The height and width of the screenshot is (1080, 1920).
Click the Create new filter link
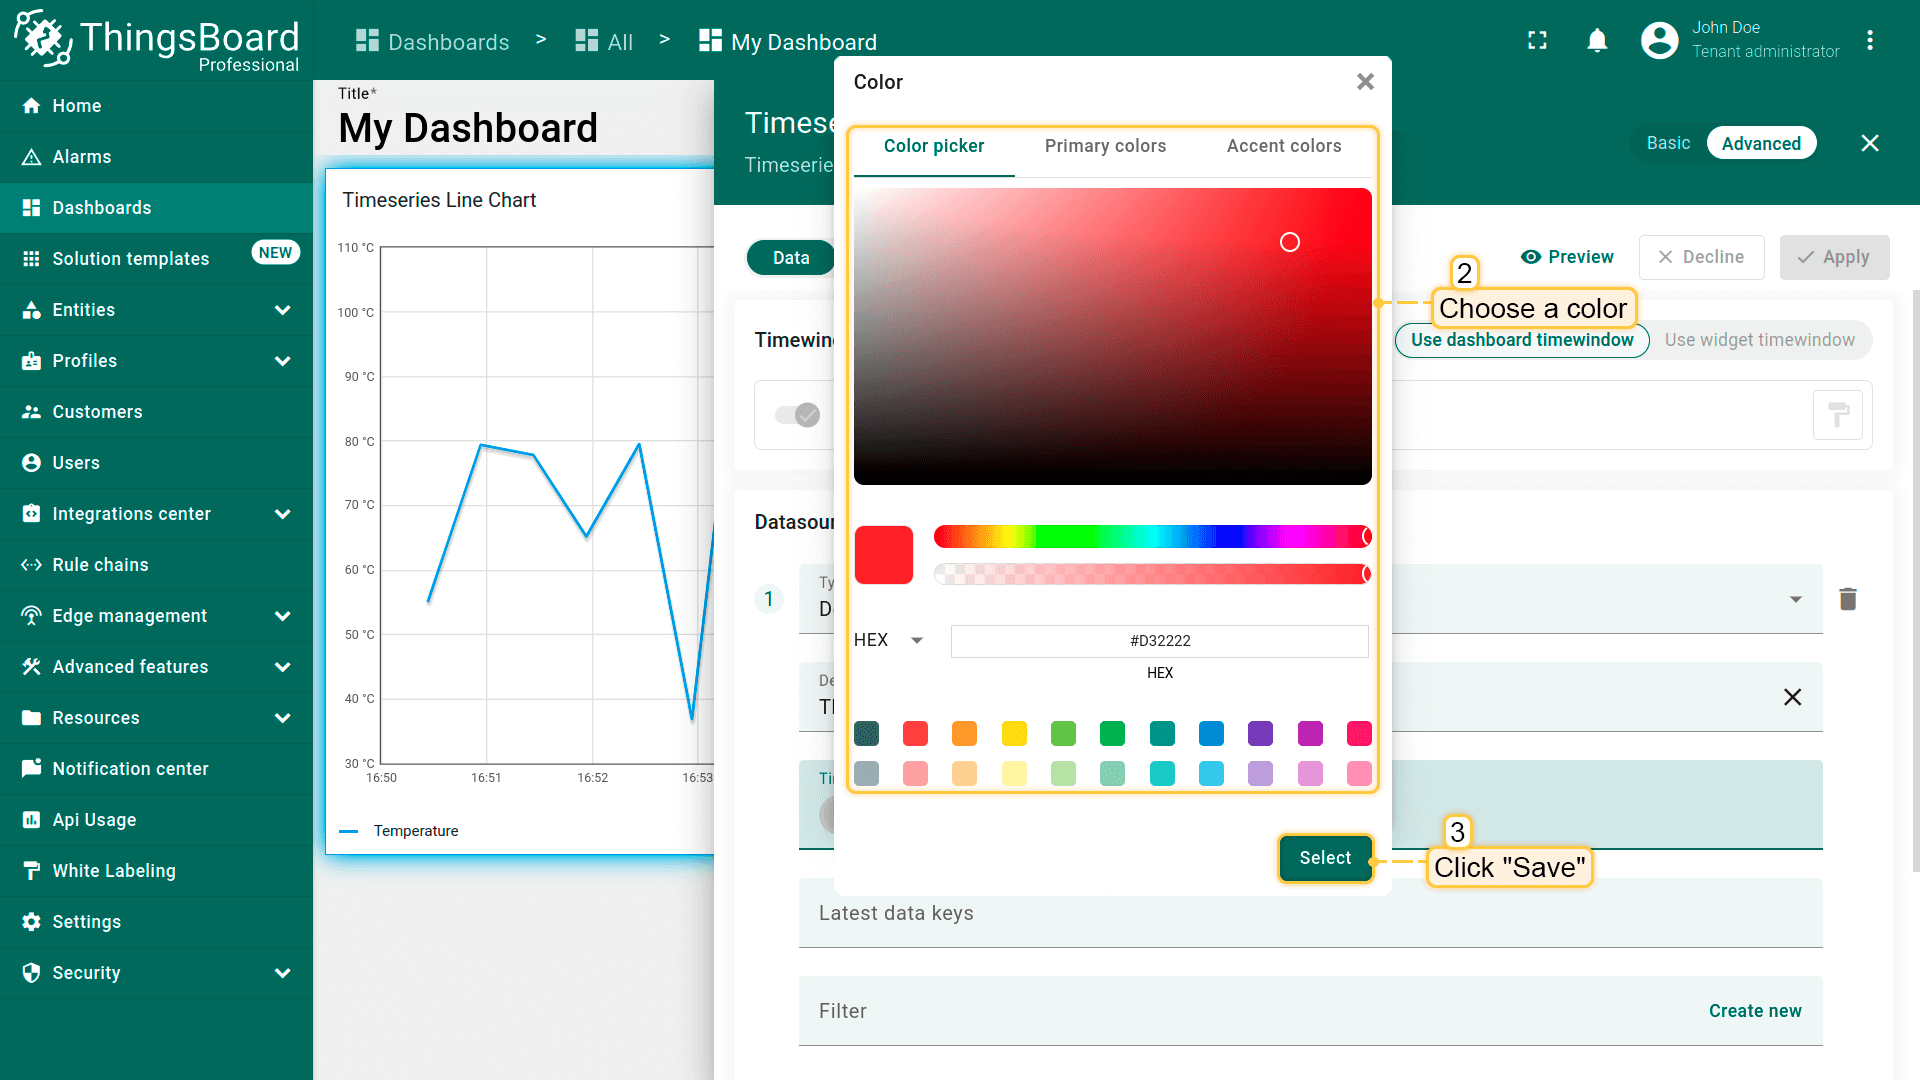click(x=1754, y=1011)
